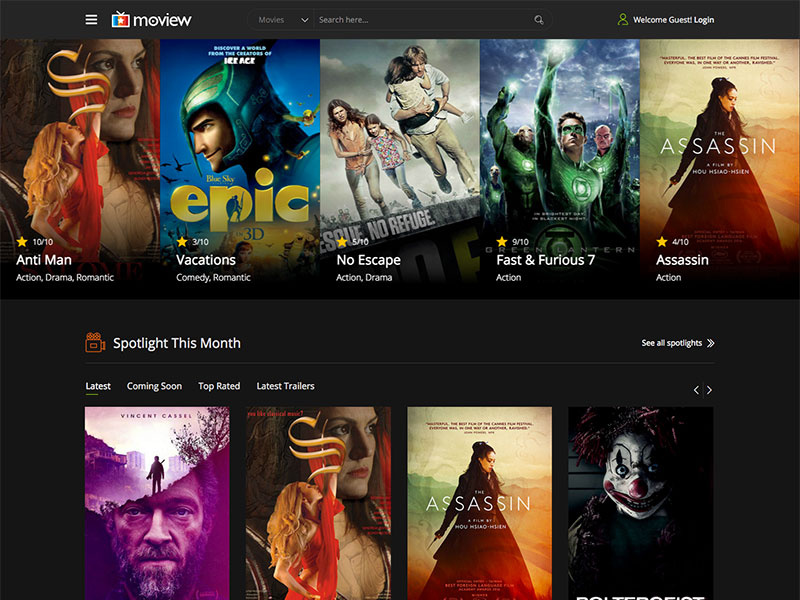Open 'See all spotlights' link
800x600 pixels.
click(x=672, y=343)
